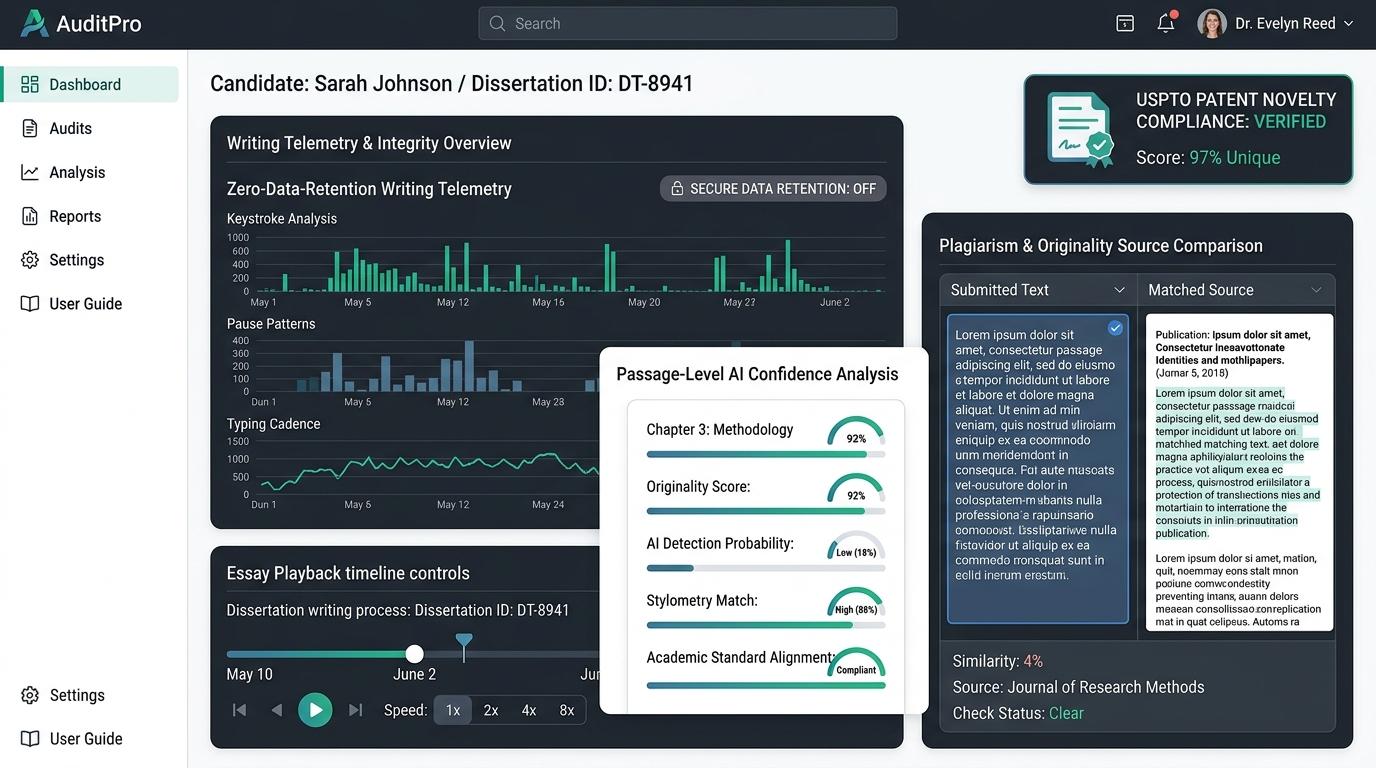The height and width of the screenshot is (768, 1376).
Task: Skip to end of playback
Action: point(355,710)
